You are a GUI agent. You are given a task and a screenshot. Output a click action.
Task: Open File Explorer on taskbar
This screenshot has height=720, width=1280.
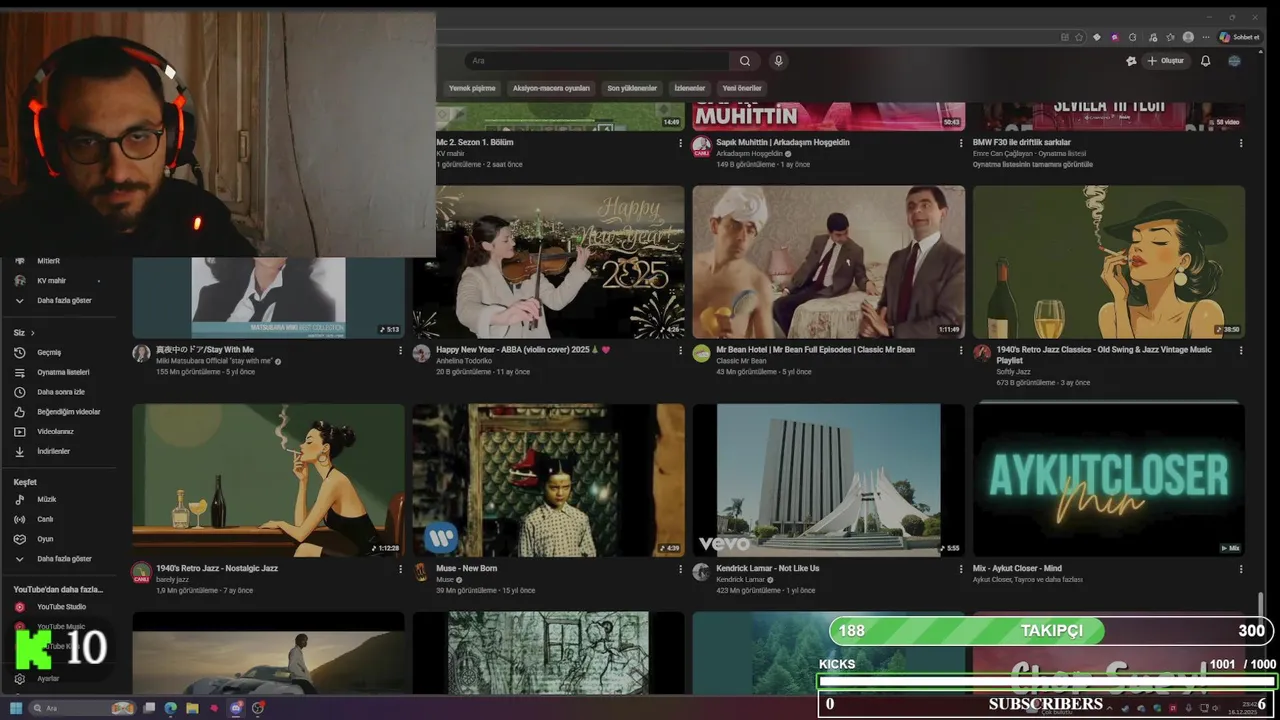point(192,708)
